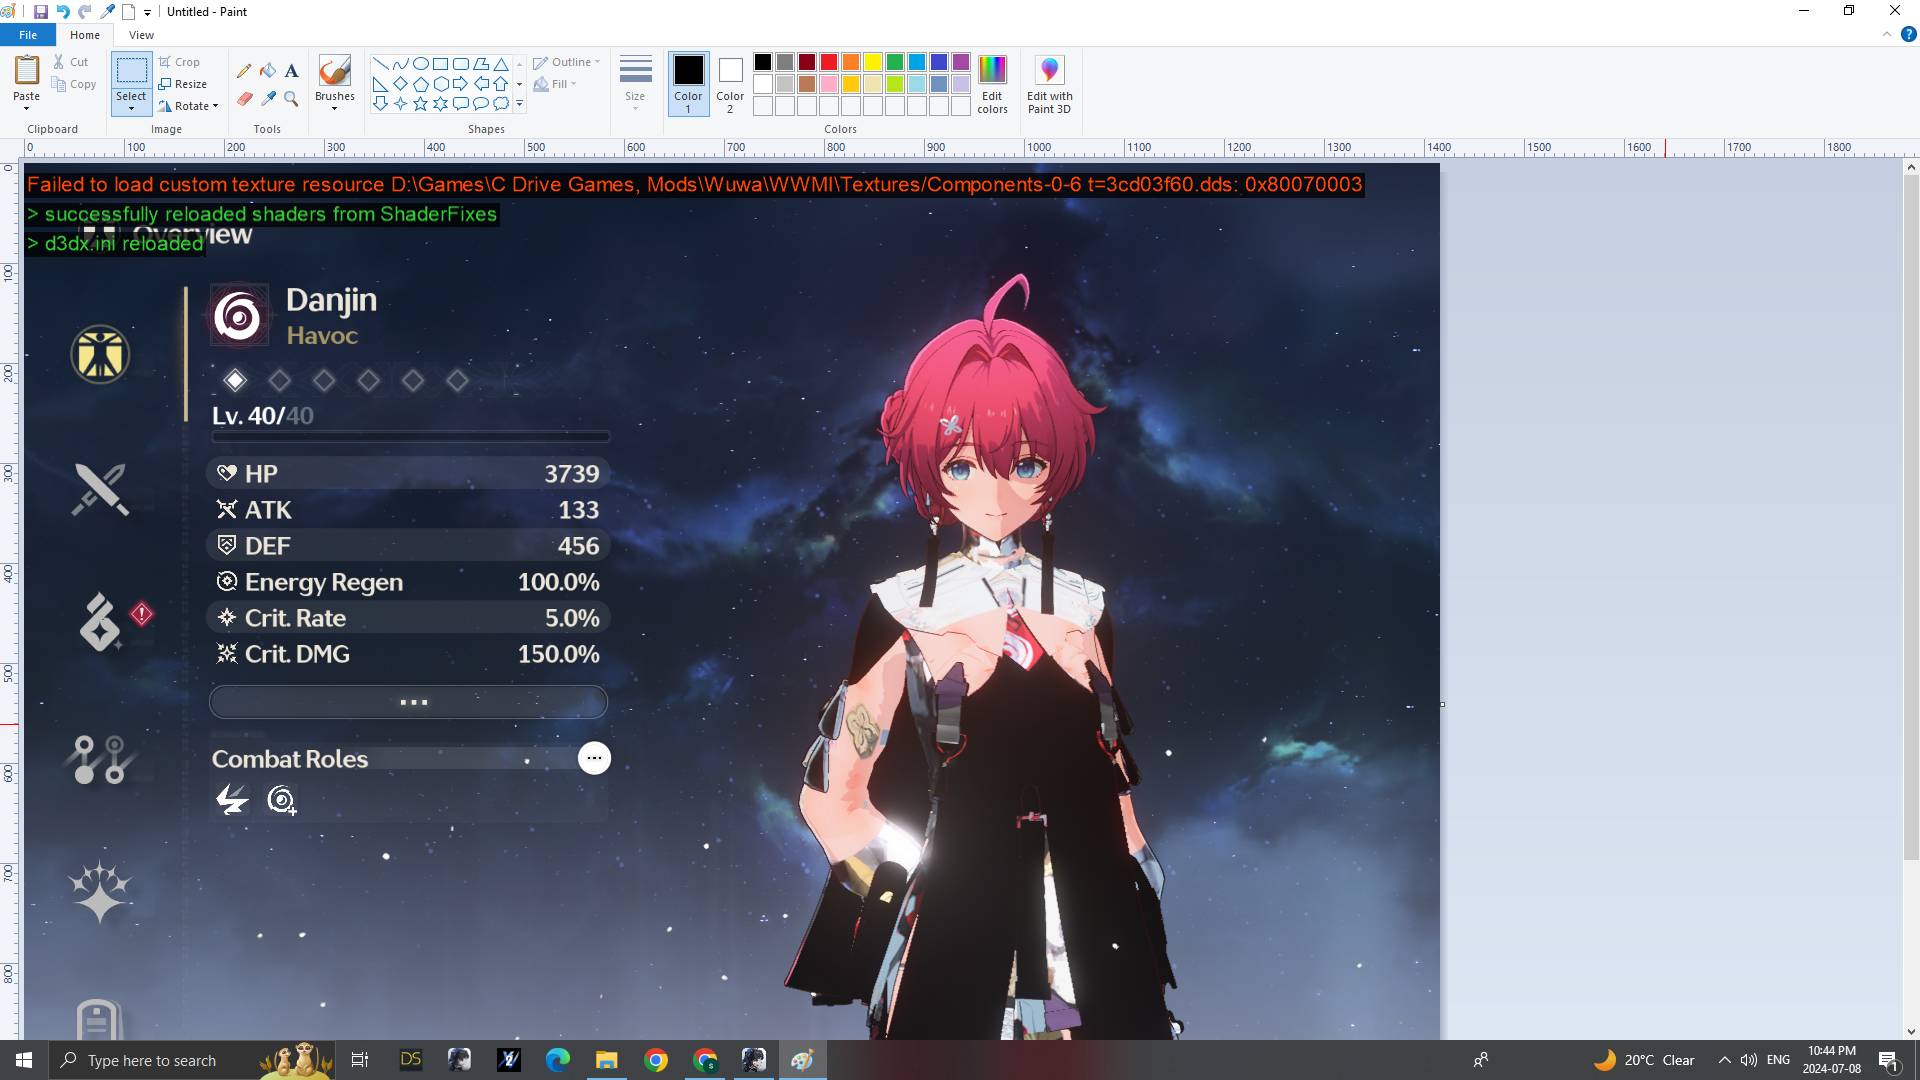The width and height of the screenshot is (1920, 1080).
Task: Open the Task View taskbar icon
Action: tap(360, 1060)
